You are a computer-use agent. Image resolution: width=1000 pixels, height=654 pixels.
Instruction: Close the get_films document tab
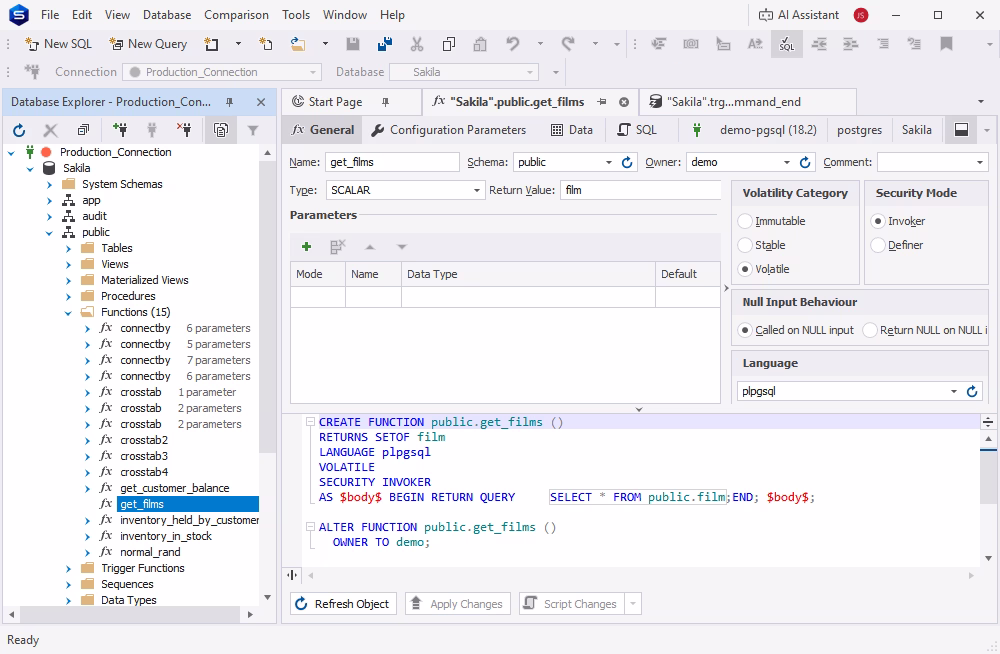[x=624, y=102]
